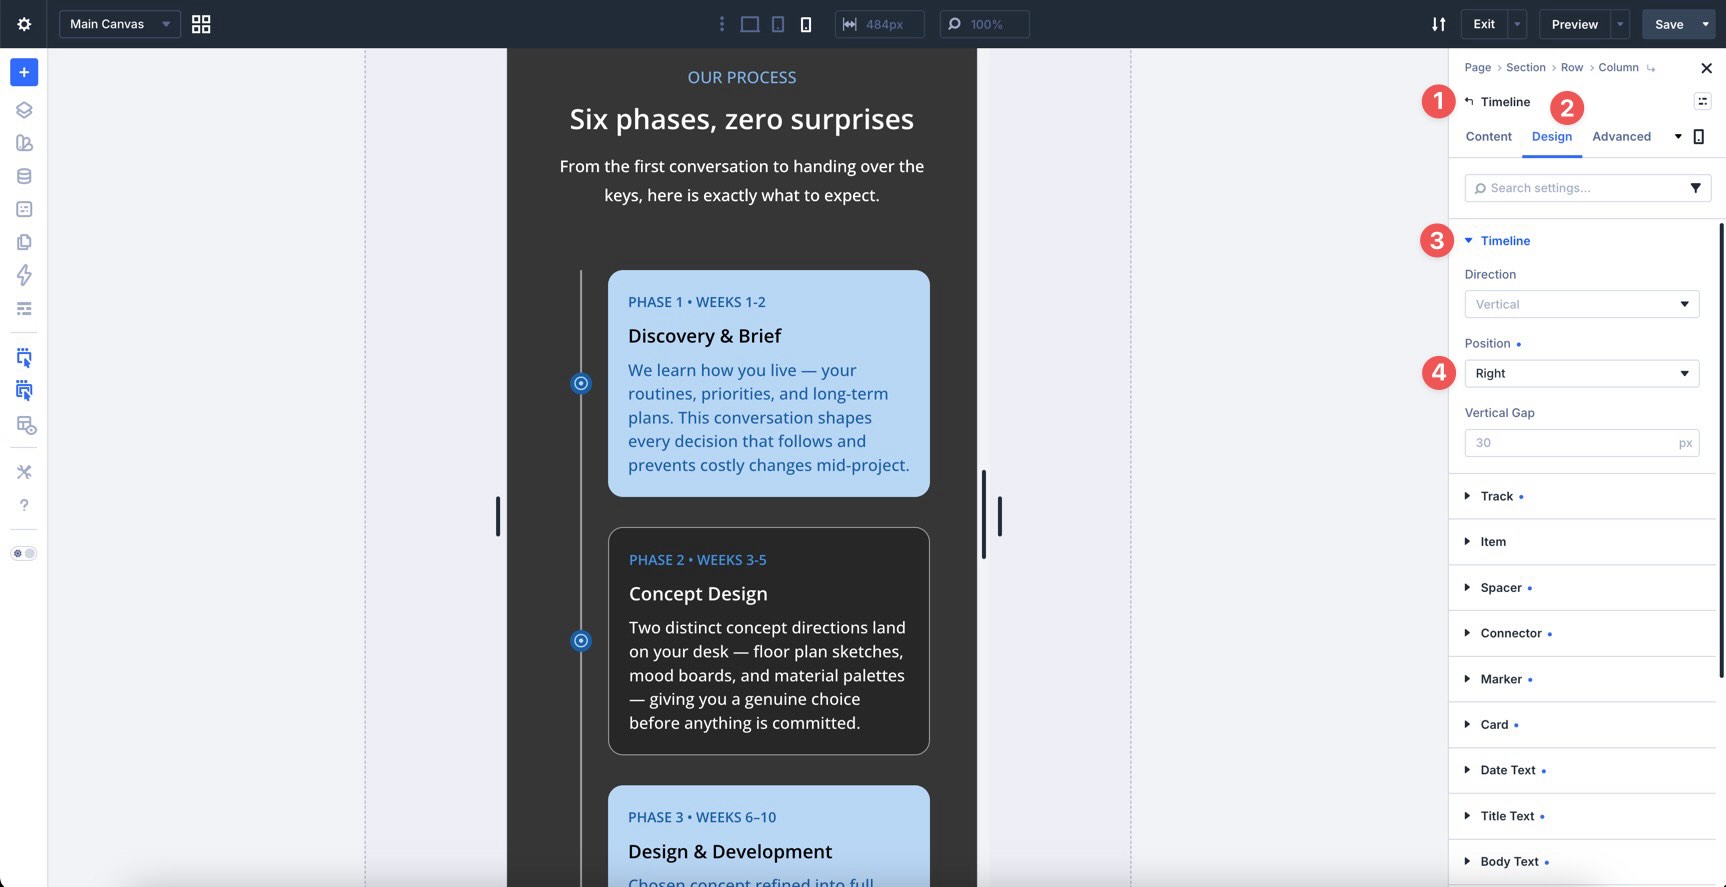Open the table history icon in sidebar
This screenshot has height=887, width=1726.
pos(26,426)
